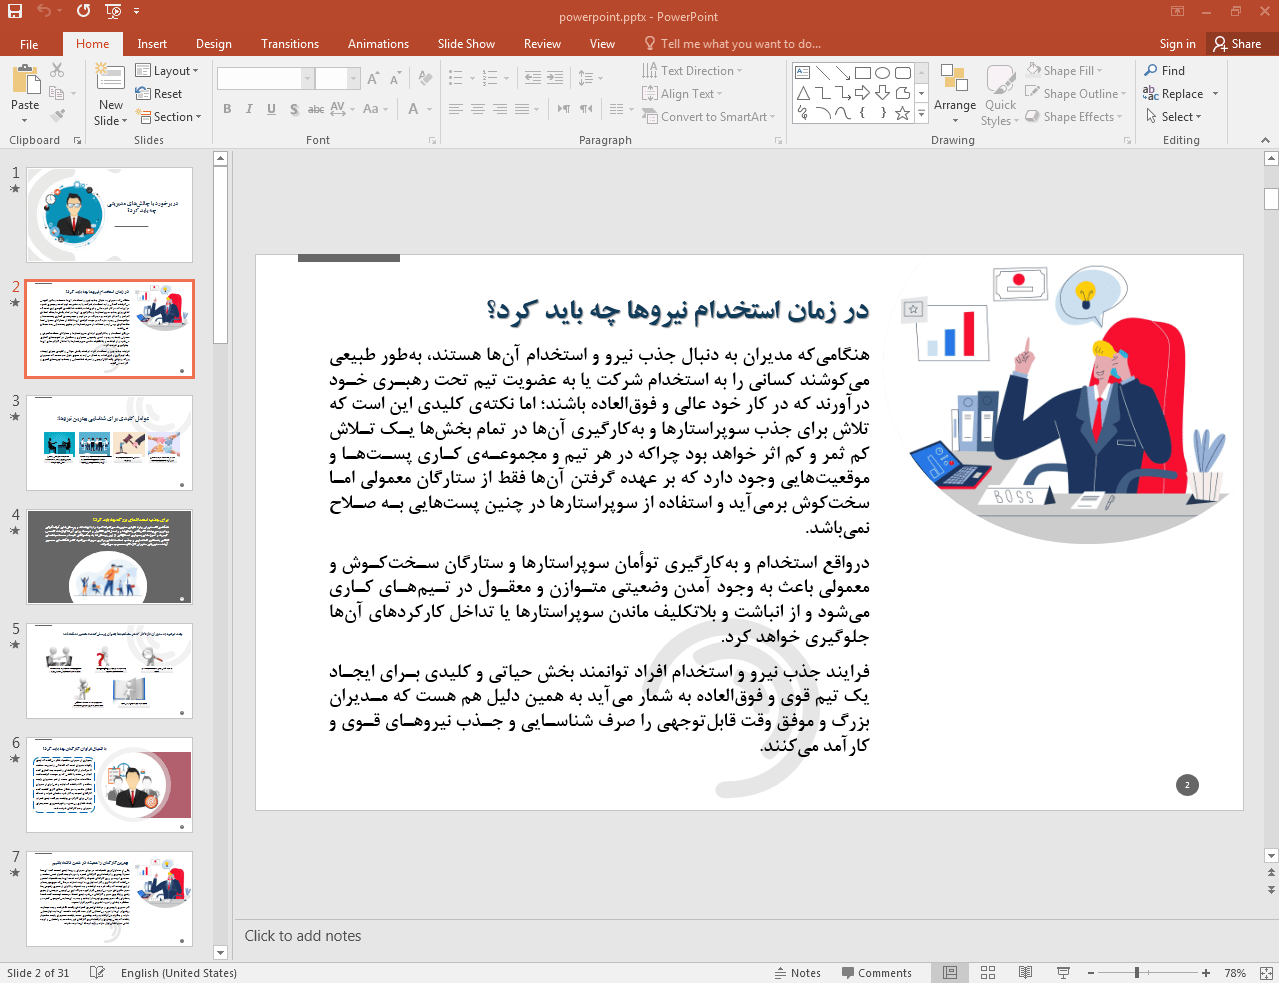Expand the Layout dropdown
The width and height of the screenshot is (1279, 983).
pos(168,71)
